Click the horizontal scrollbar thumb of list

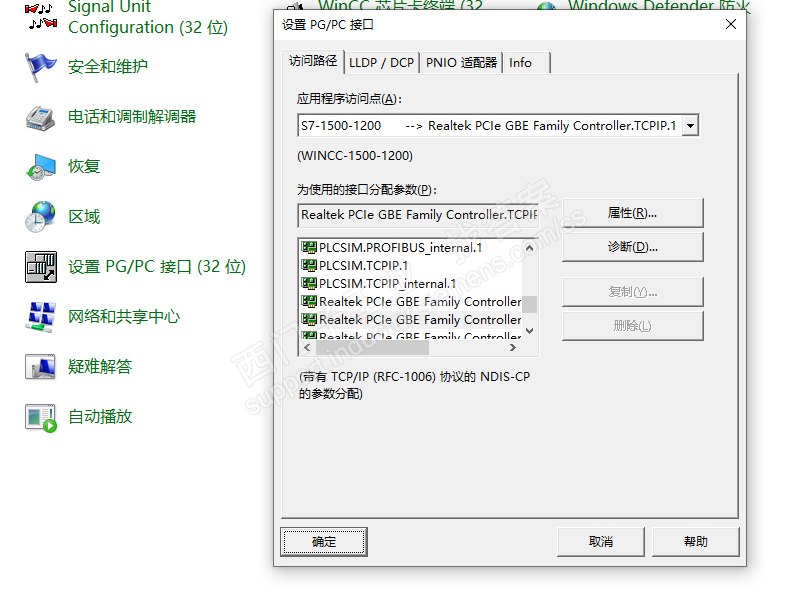click(x=372, y=348)
